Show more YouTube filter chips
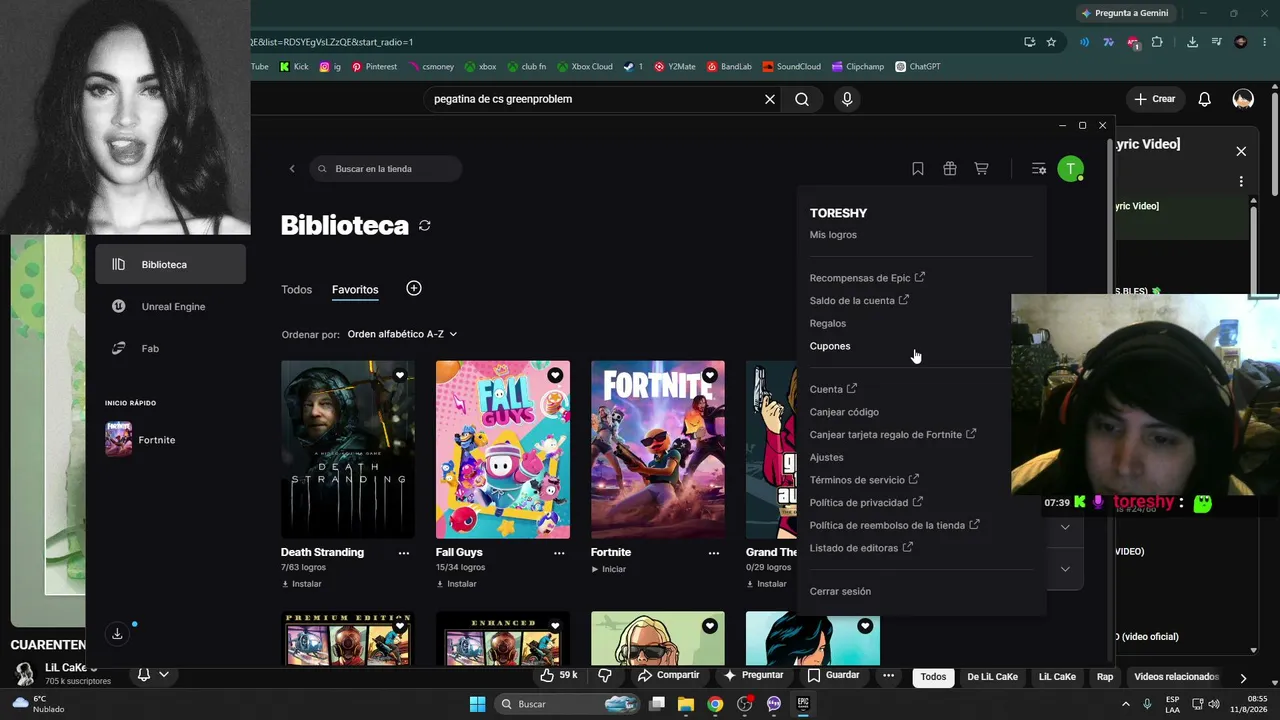 tap(1243, 677)
